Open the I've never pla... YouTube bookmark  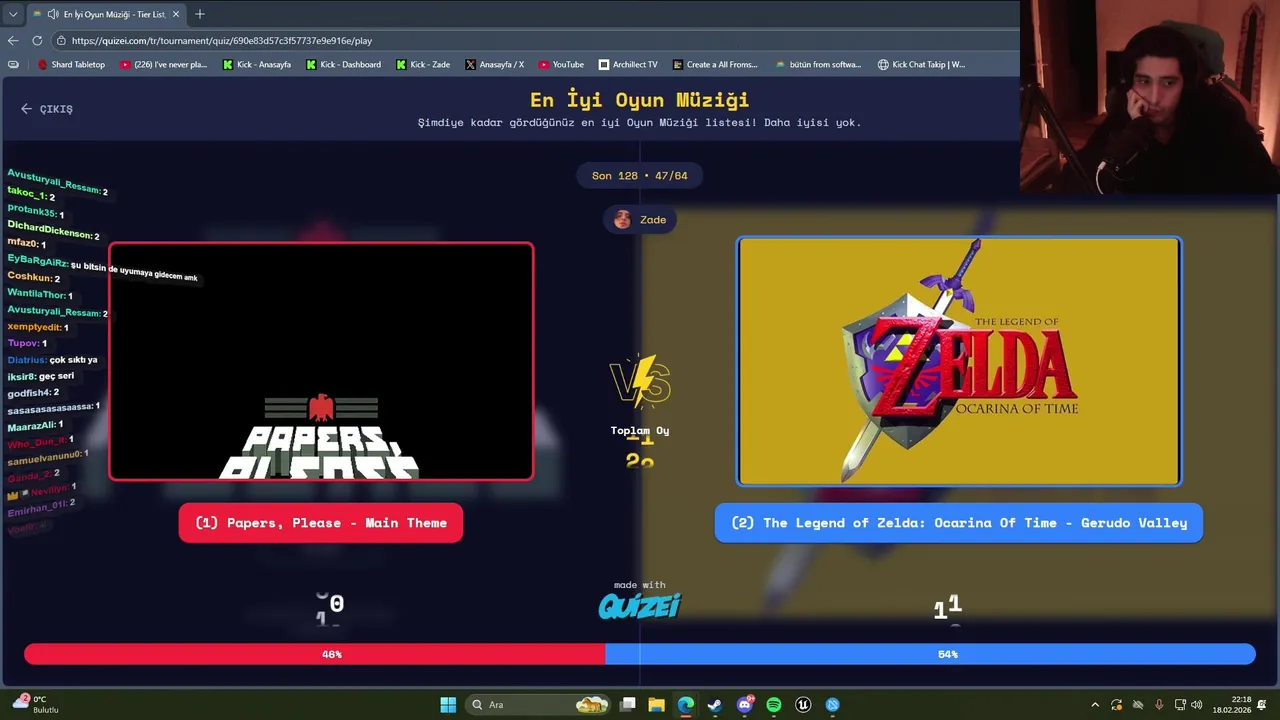coord(163,64)
